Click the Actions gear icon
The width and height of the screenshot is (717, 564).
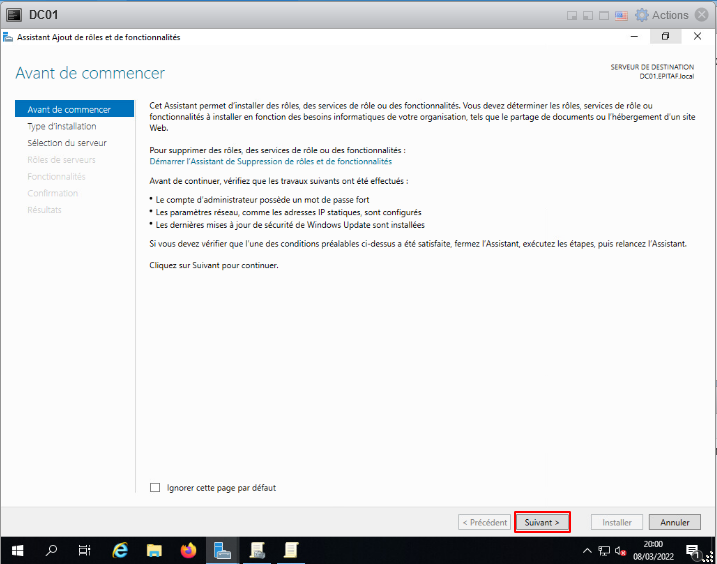pos(641,15)
